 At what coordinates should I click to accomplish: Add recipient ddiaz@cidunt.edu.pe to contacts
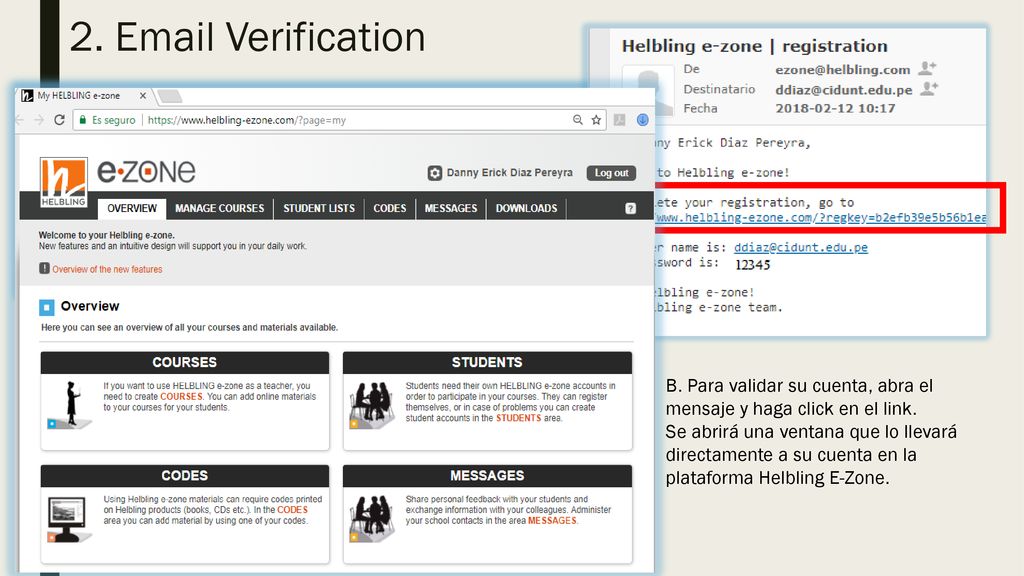pyautogui.click(x=929, y=88)
